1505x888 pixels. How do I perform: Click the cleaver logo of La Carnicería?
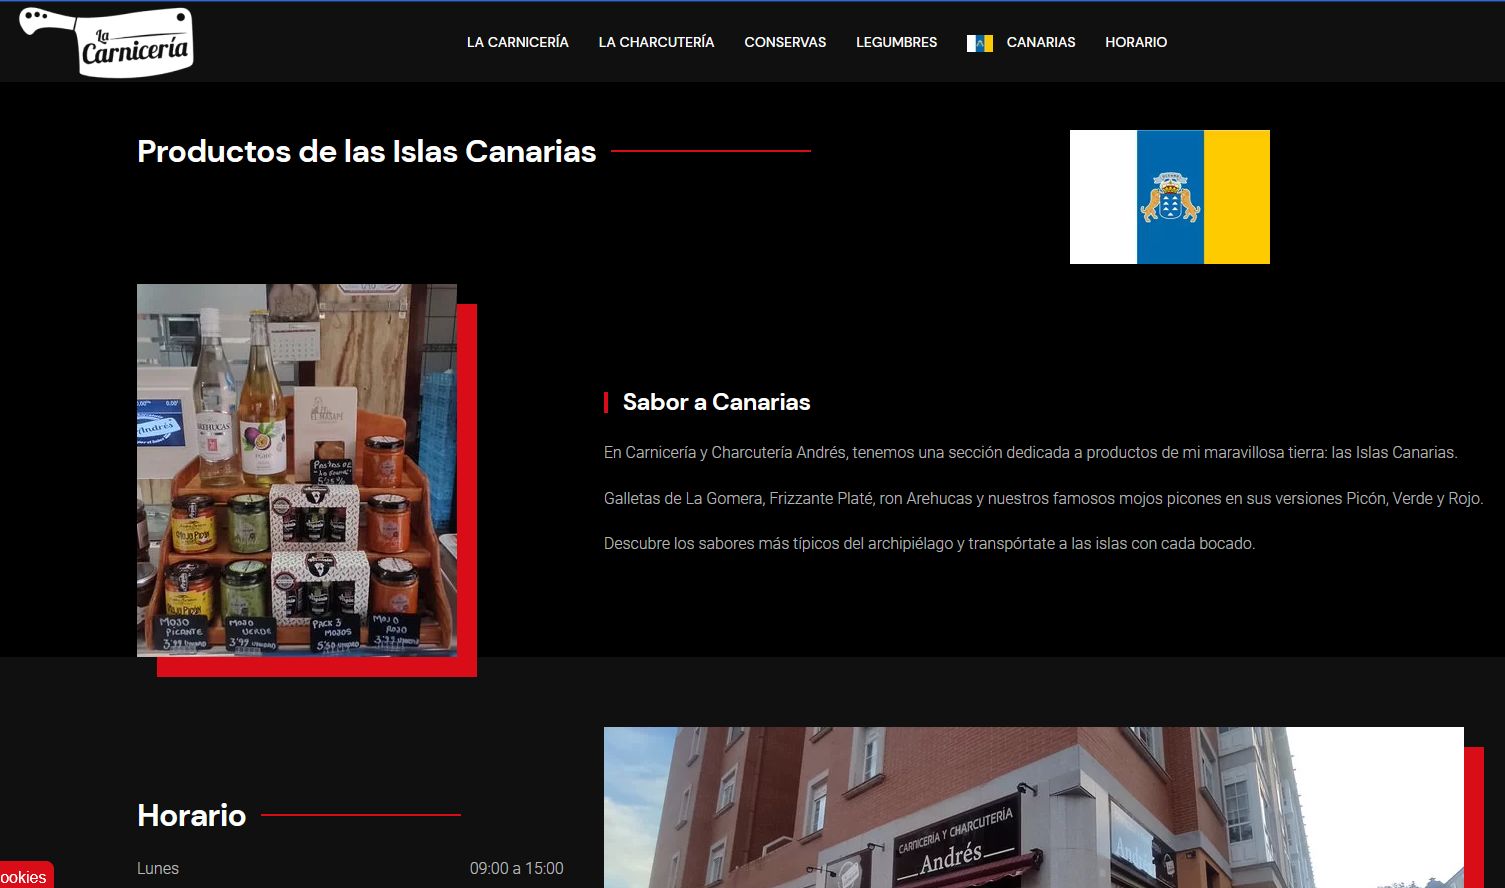[x=105, y=42]
